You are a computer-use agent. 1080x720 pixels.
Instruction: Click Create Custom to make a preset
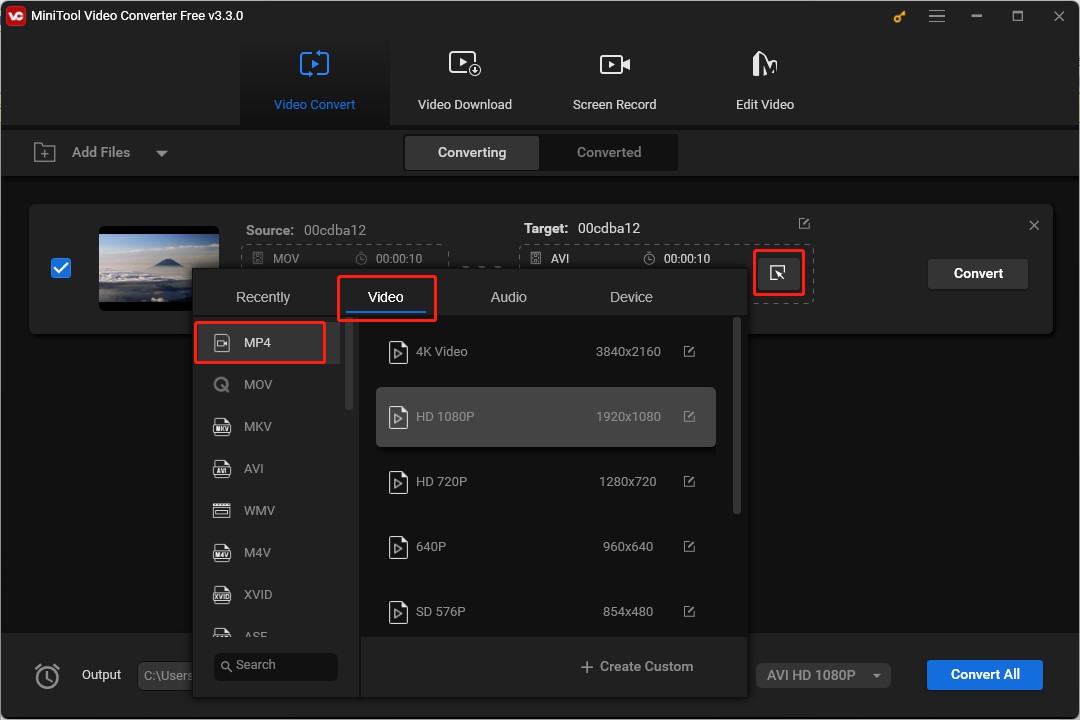(x=637, y=666)
